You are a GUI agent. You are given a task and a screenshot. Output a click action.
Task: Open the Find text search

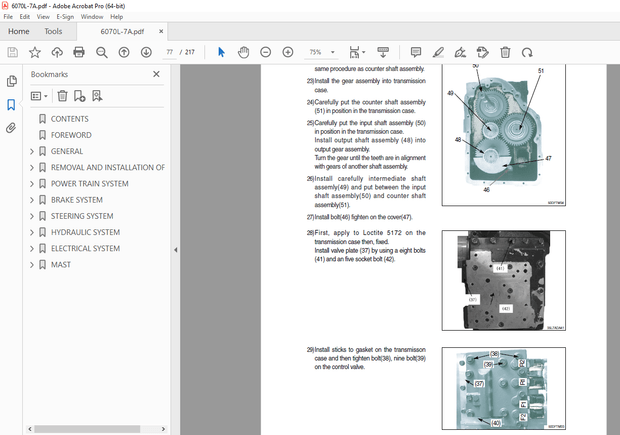(x=102, y=53)
